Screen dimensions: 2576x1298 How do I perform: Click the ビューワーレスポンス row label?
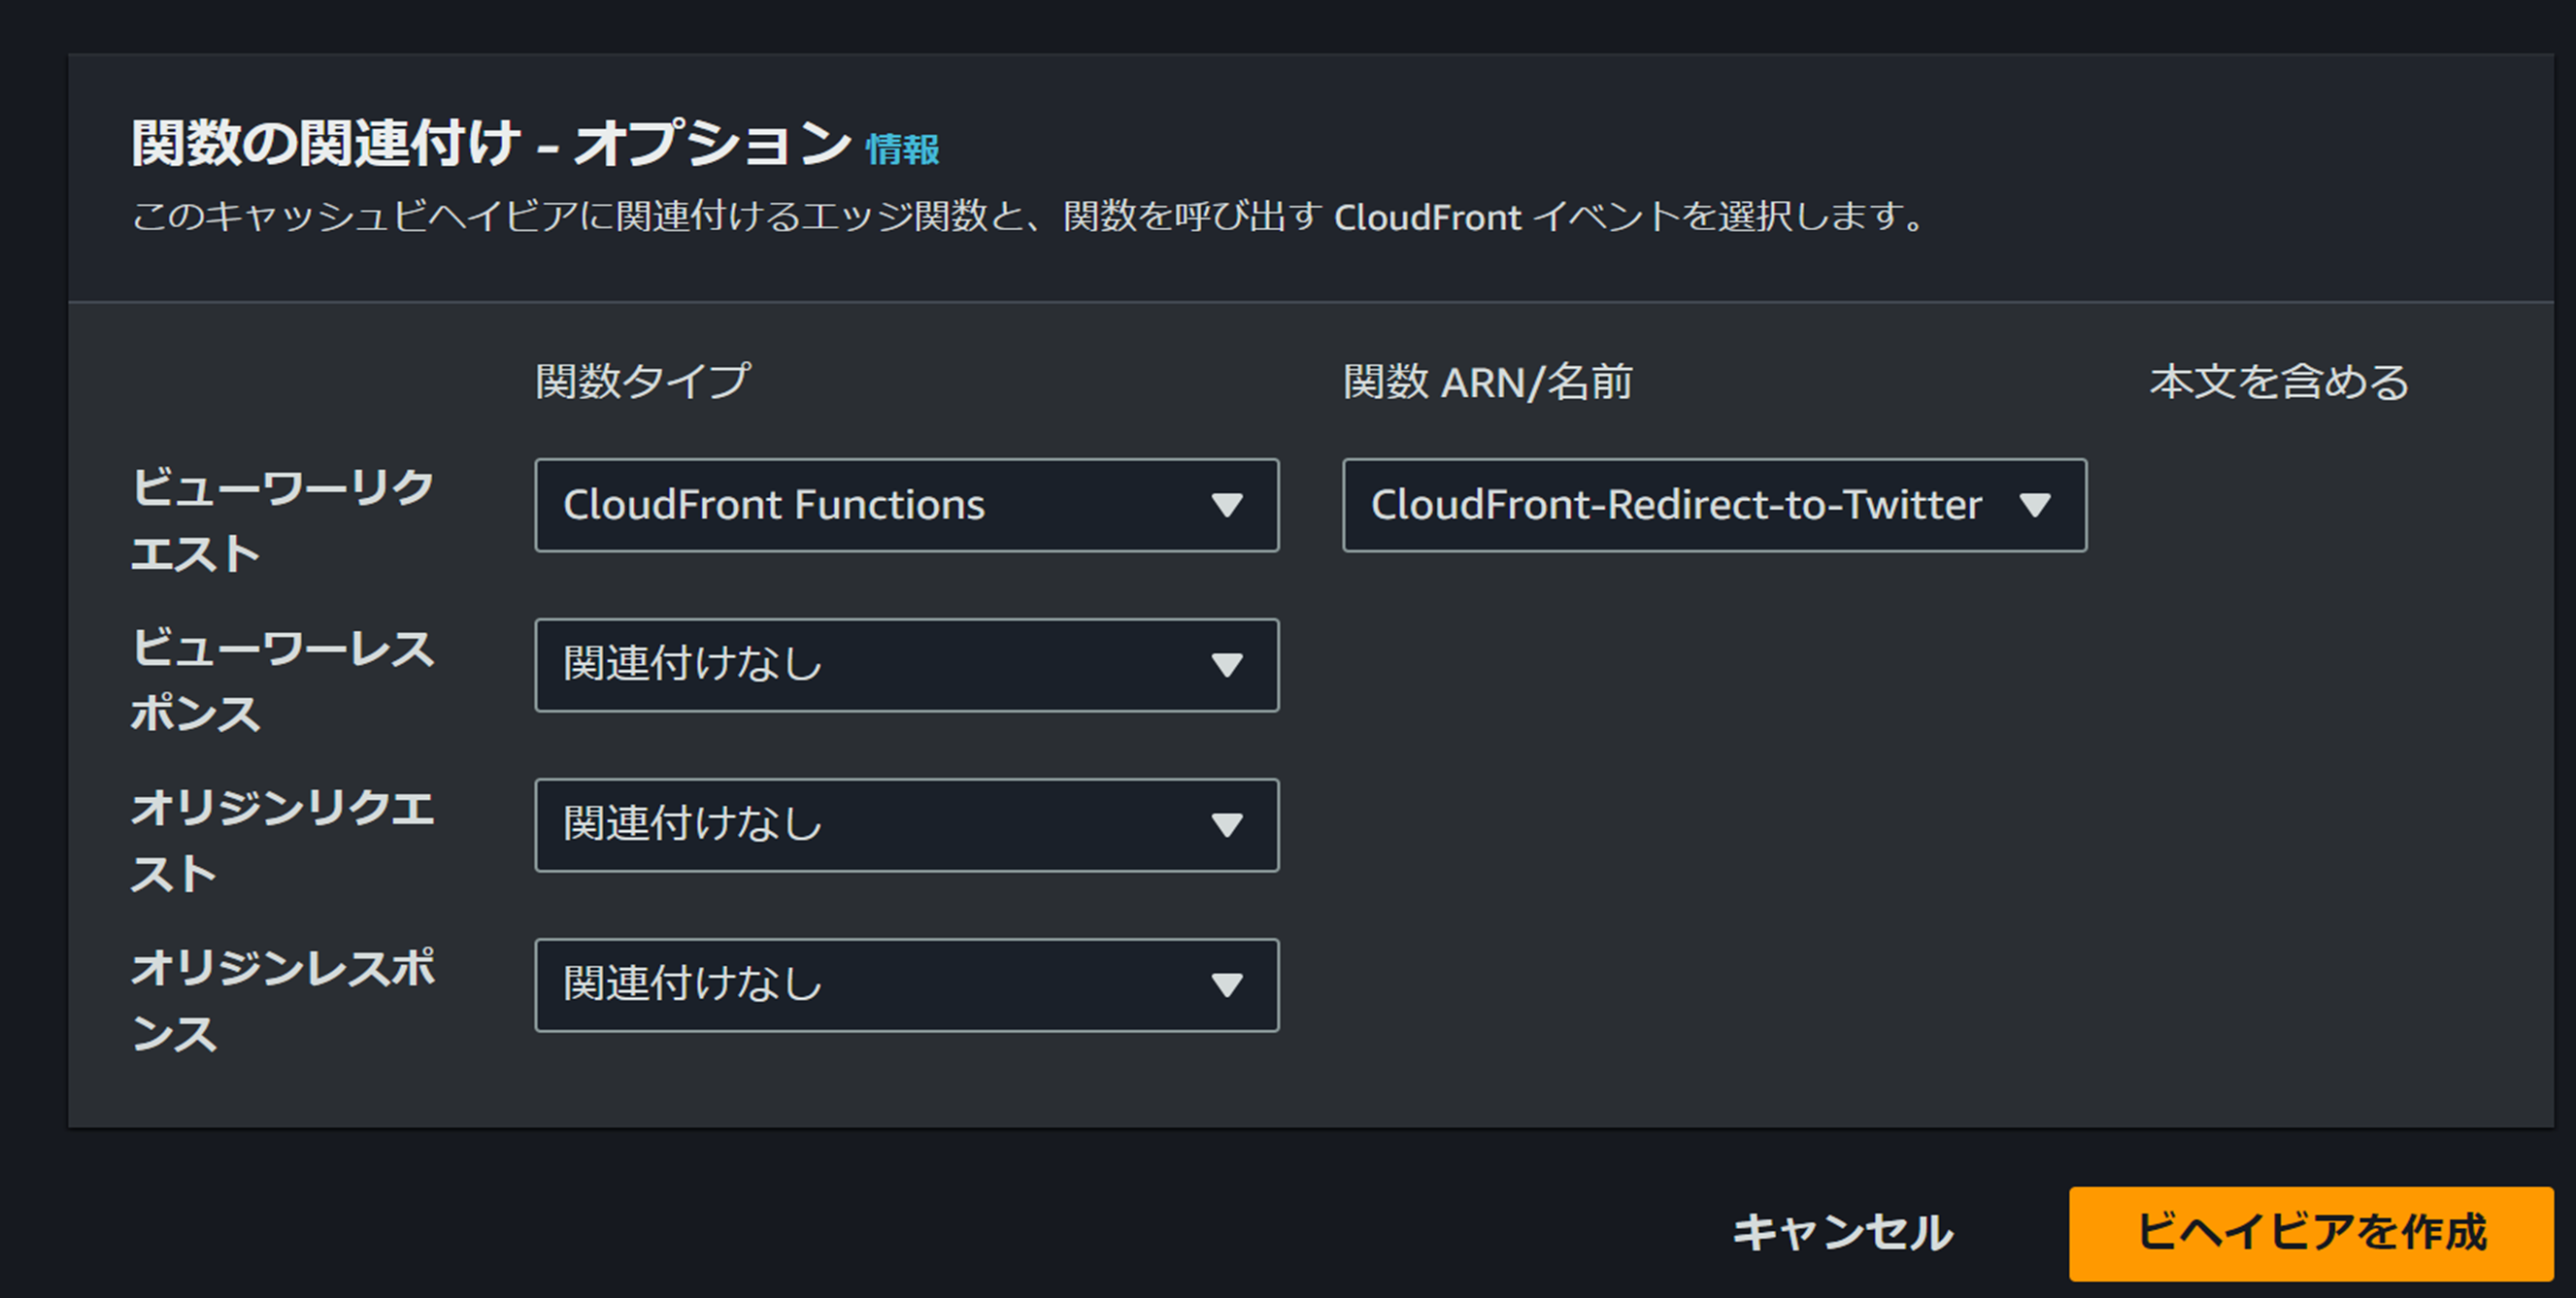pyautogui.click(x=282, y=680)
